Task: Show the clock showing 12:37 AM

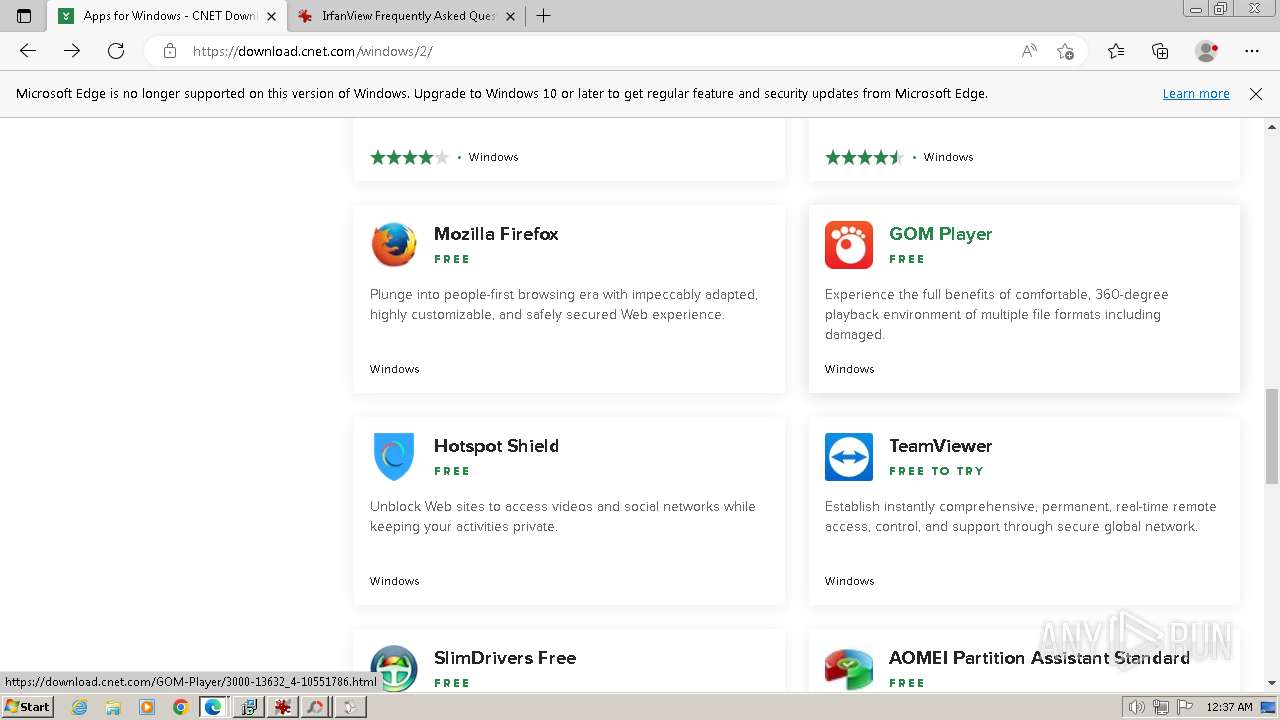Action: [1230, 707]
